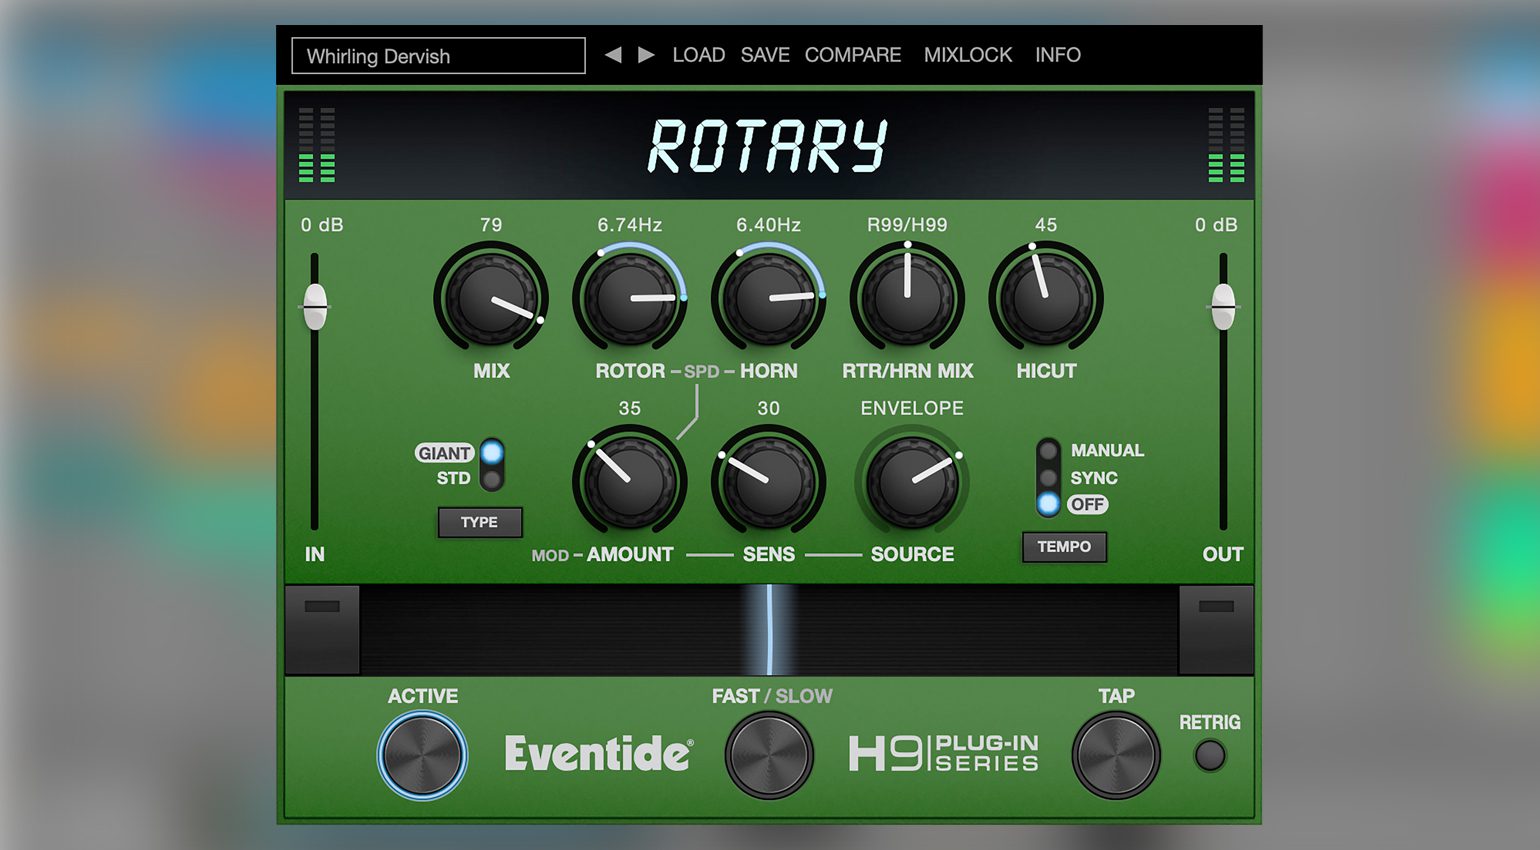Select SYNC tempo mode LED
Viewport: 1540px width, 850px height.
(1048, 478)
